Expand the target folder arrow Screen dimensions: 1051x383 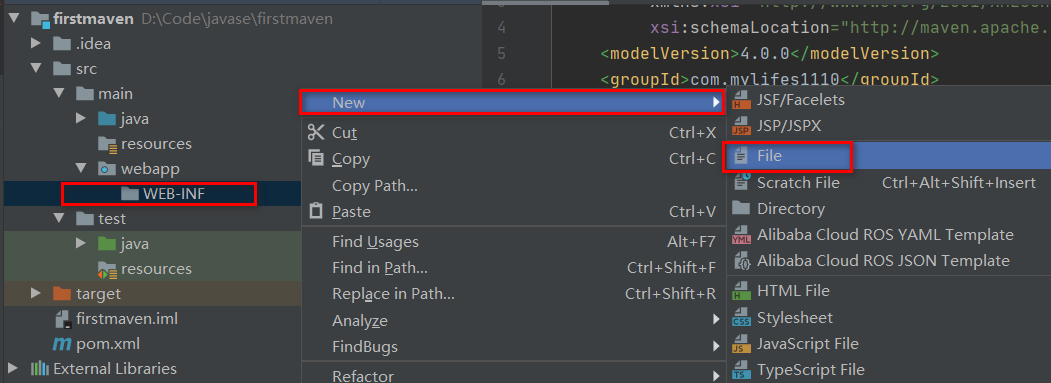[36, 294]
